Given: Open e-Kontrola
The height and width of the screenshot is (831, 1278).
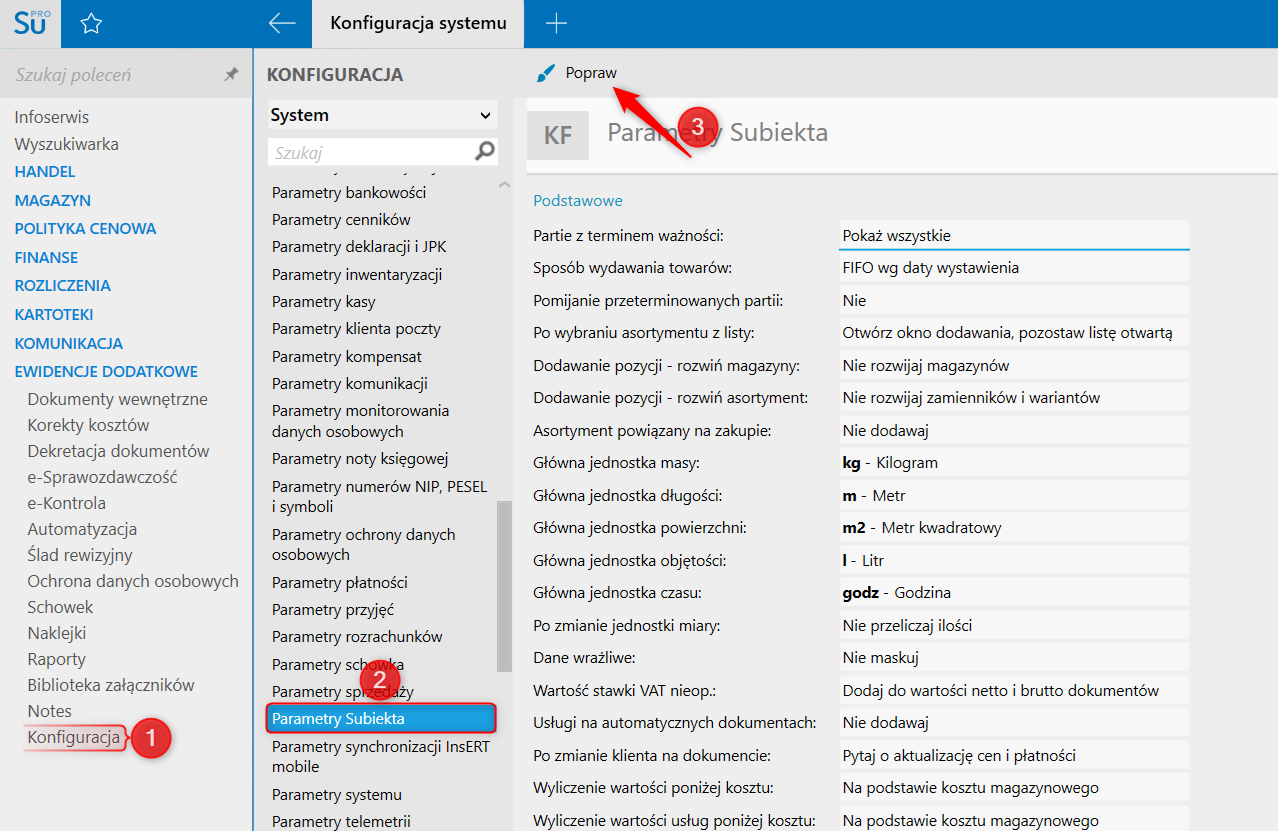Looking at the screenshot, I should (66, 503).
